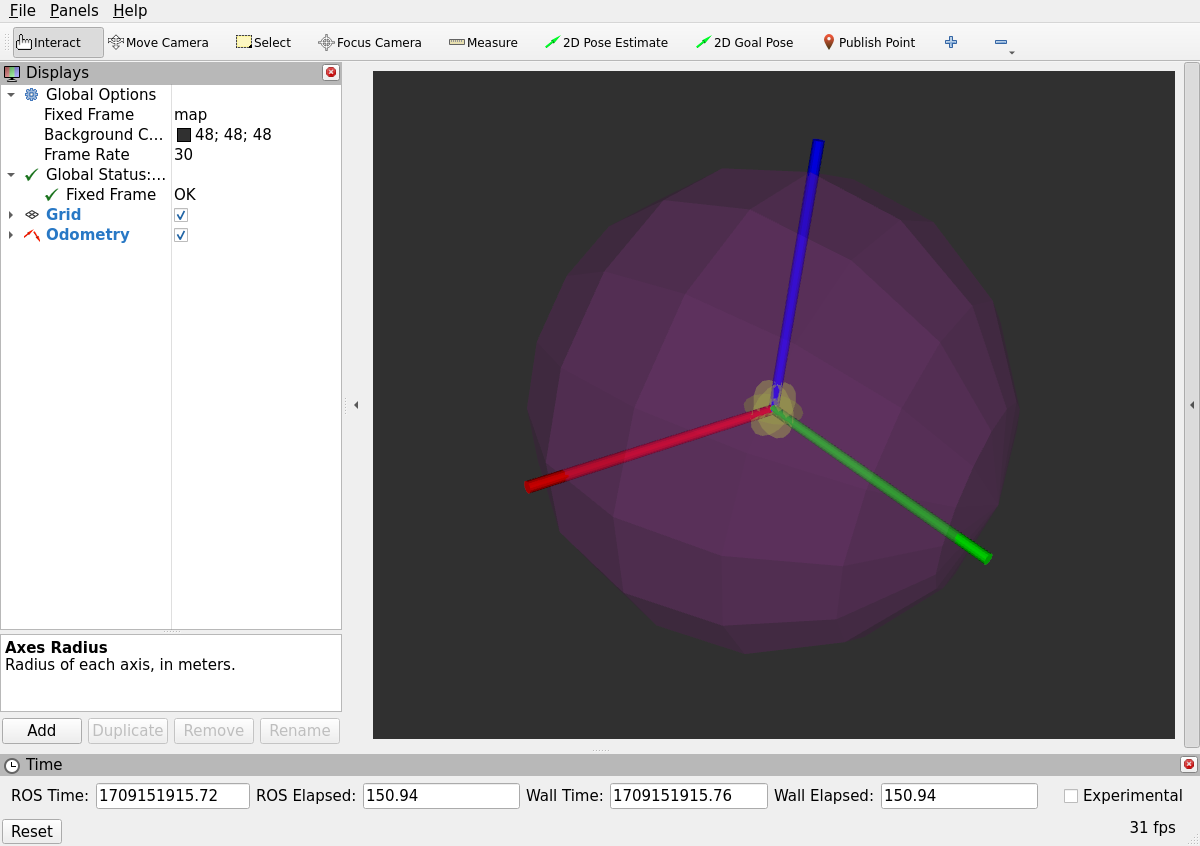
Task: Open the Panels menu
Action: click(x=74, y=11)
